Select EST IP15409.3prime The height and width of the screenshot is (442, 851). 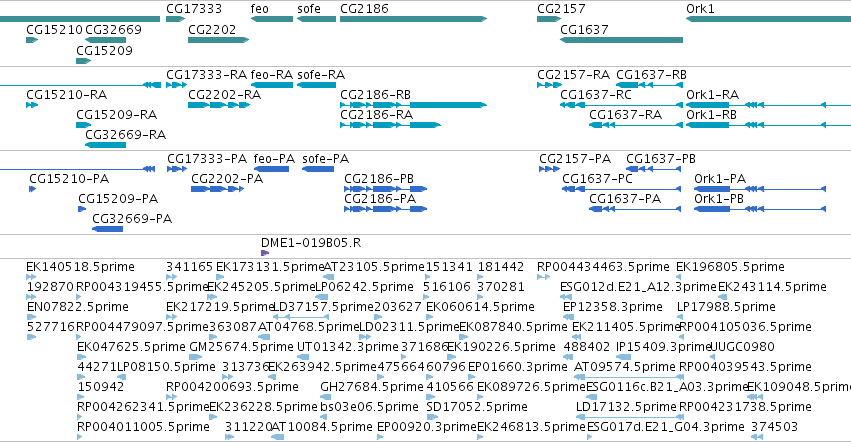624,357
